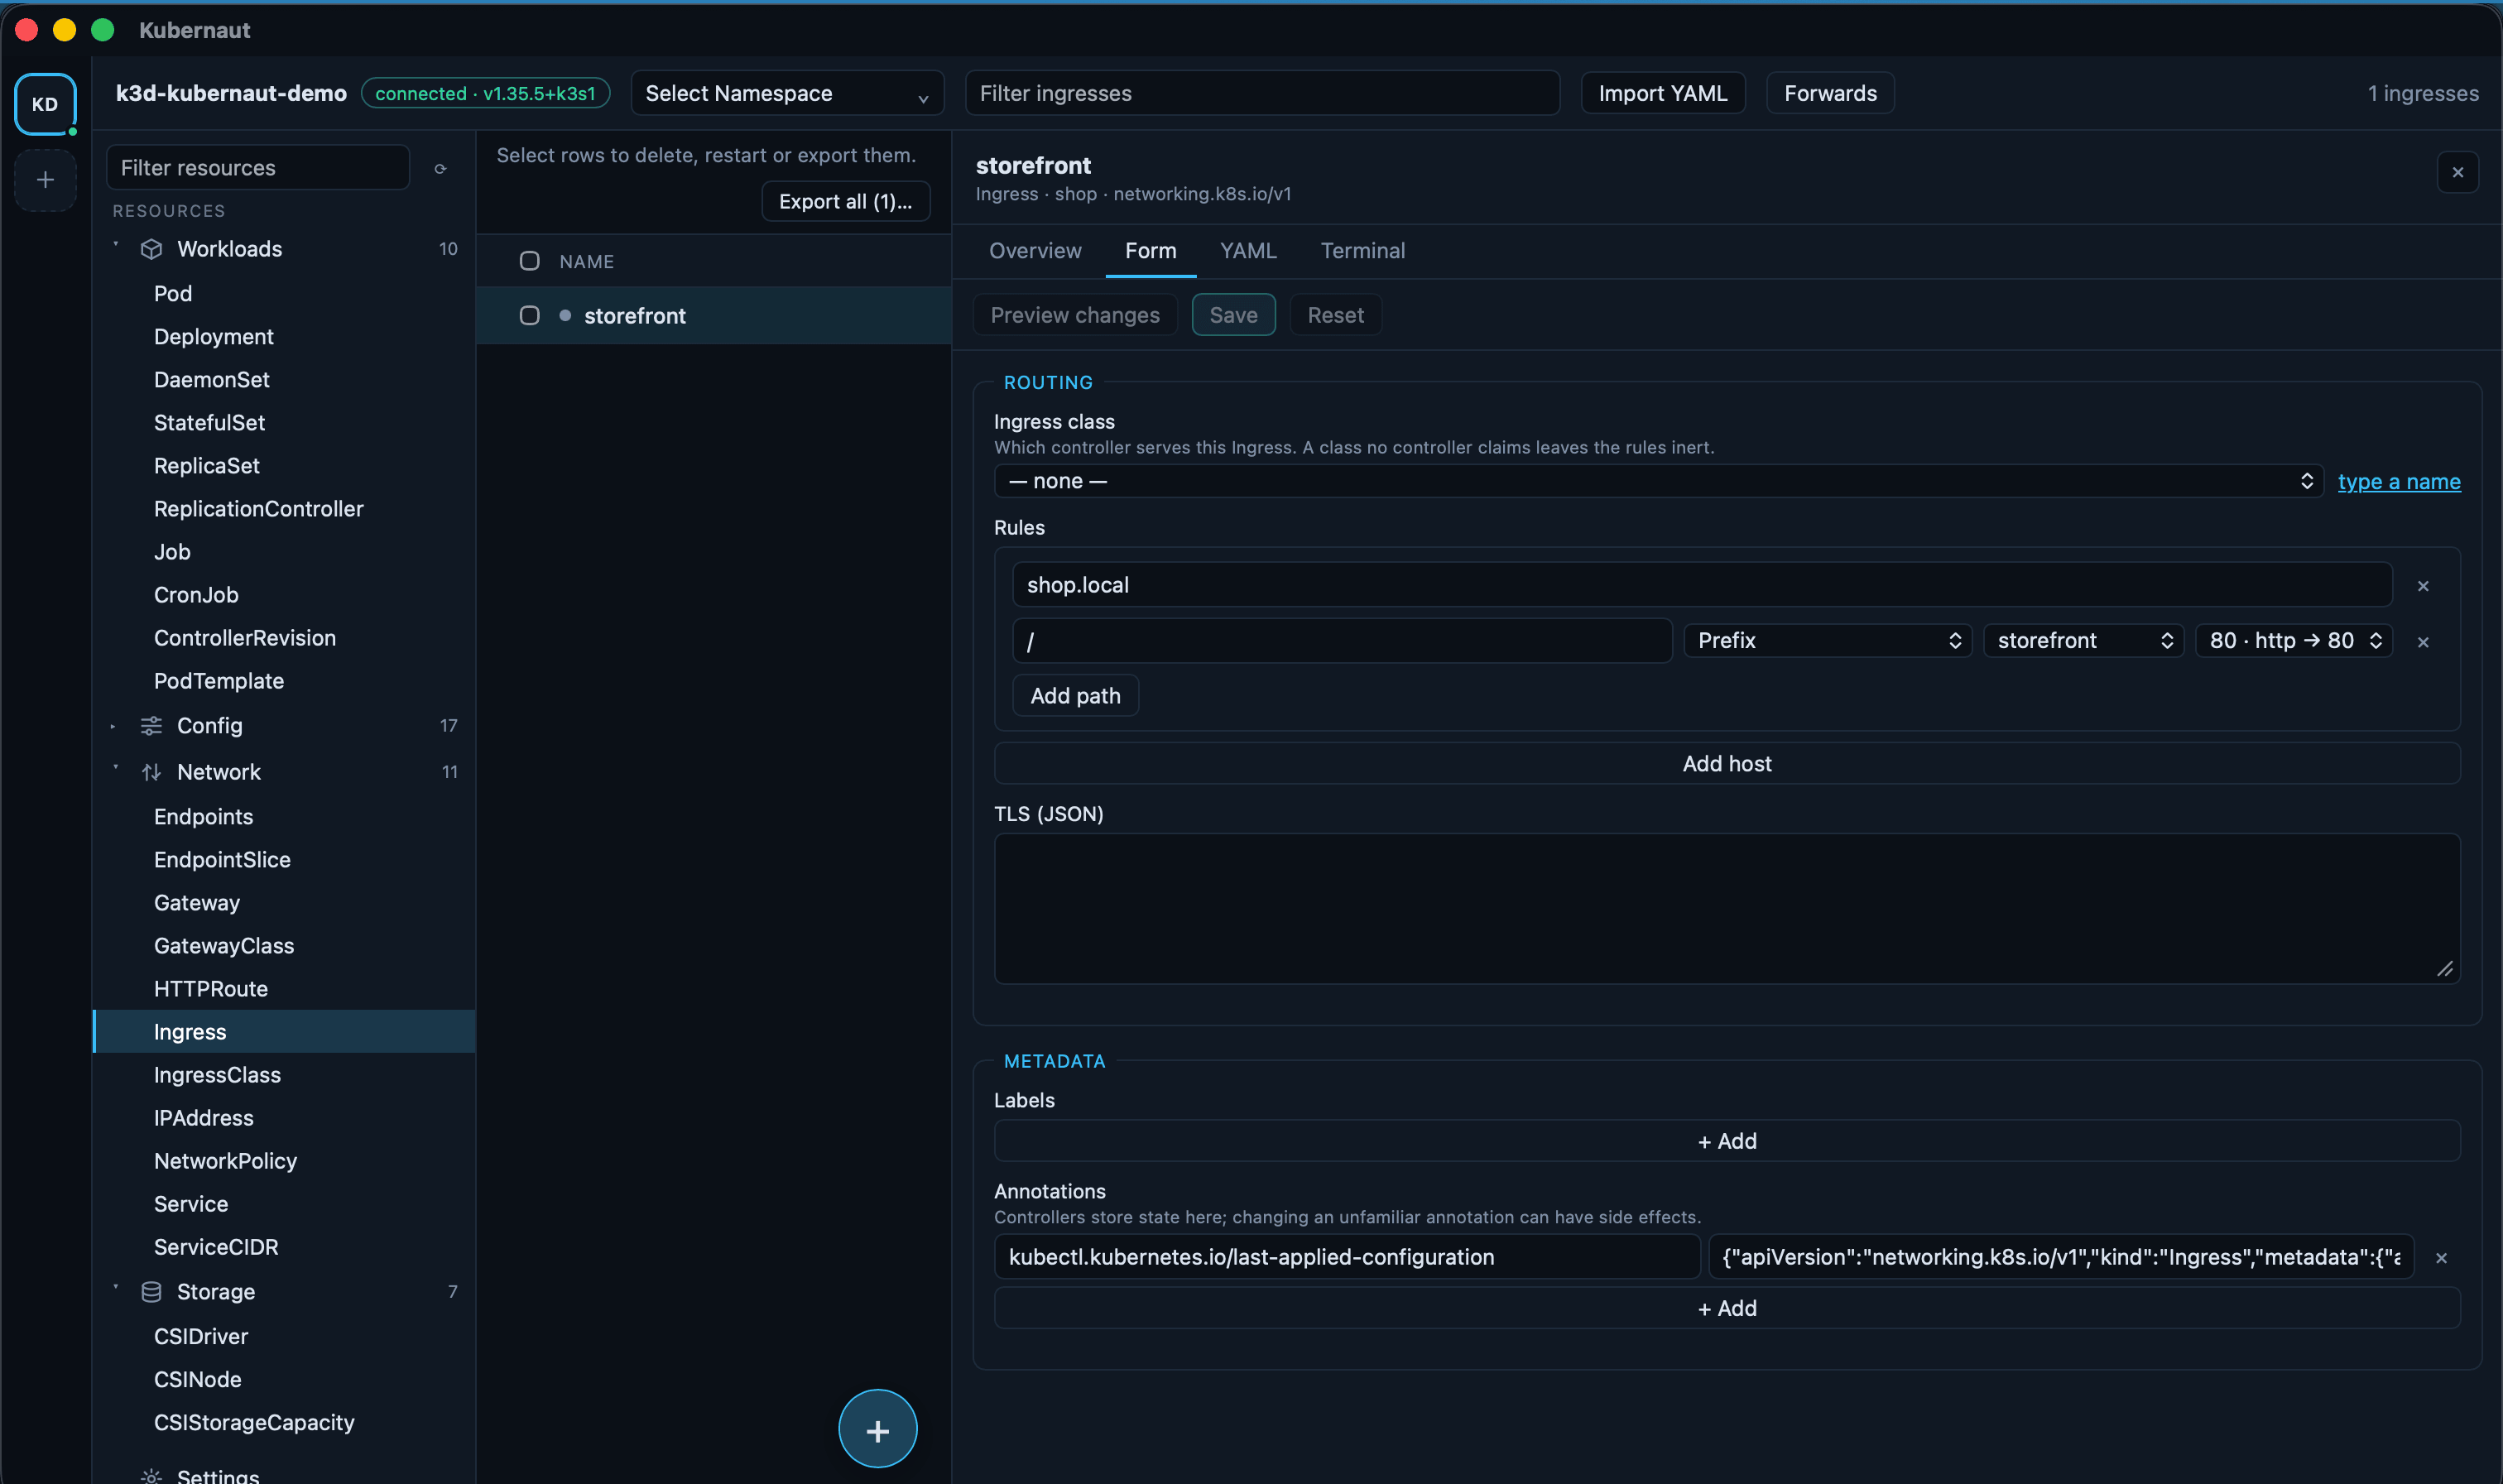Click the Forwards button
This screenshot has height=1484, width=2503.
1830,93
